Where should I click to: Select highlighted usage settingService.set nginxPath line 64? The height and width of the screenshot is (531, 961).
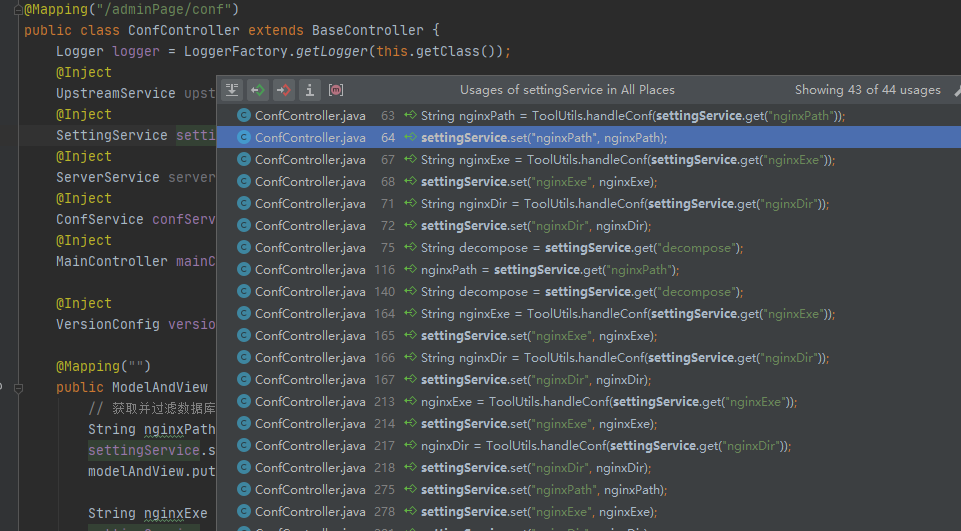click(x=544, y=137)
